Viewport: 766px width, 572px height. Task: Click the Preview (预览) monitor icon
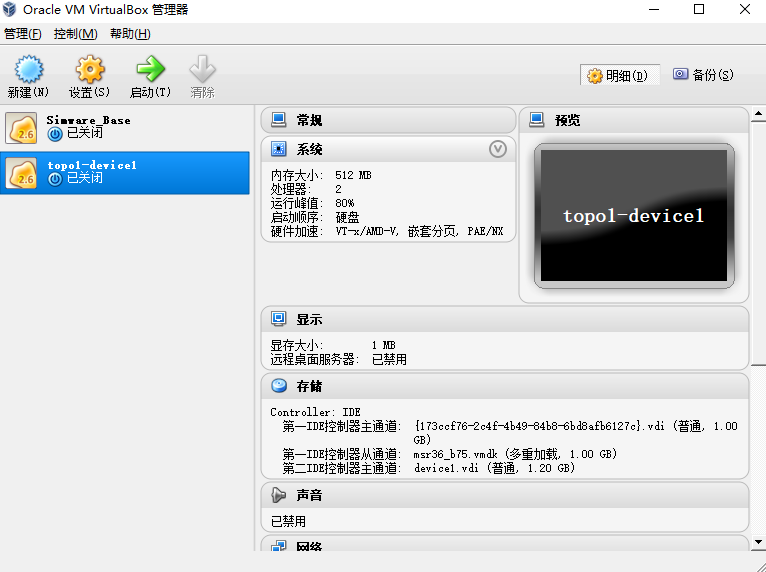tap(536, 120)
